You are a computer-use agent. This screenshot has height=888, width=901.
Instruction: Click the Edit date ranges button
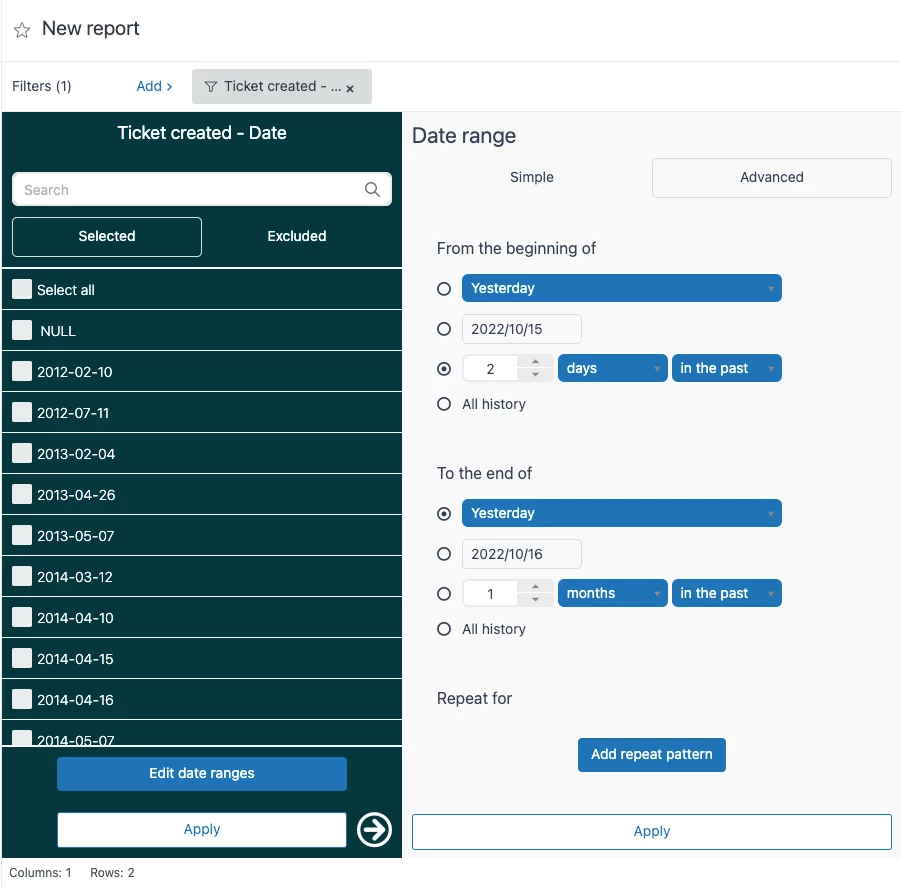coord(202,774)
